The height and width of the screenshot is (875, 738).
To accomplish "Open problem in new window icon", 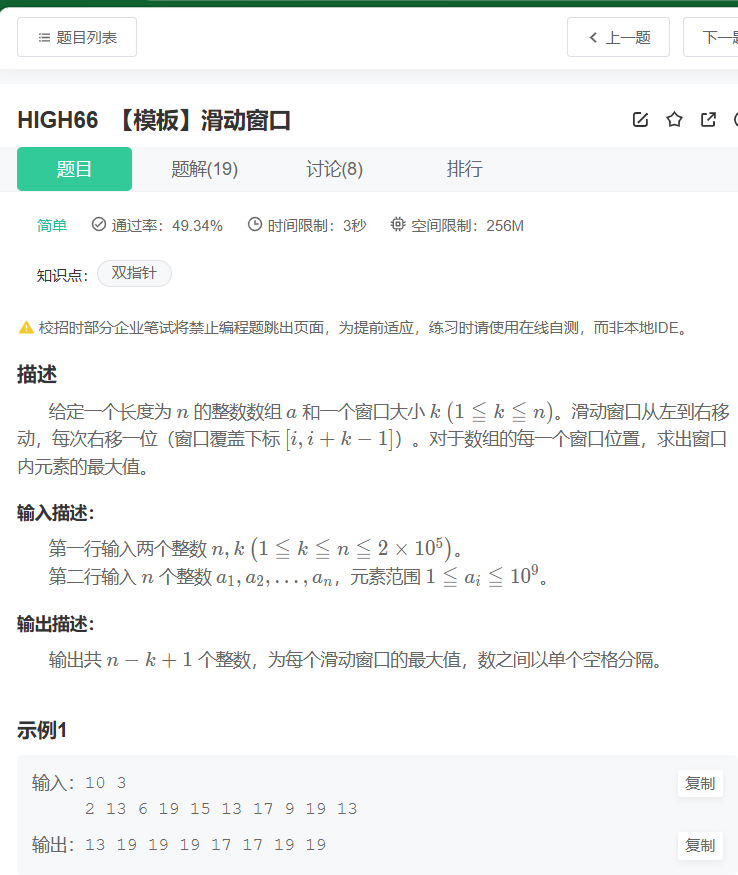I will (x=708, y=119).
